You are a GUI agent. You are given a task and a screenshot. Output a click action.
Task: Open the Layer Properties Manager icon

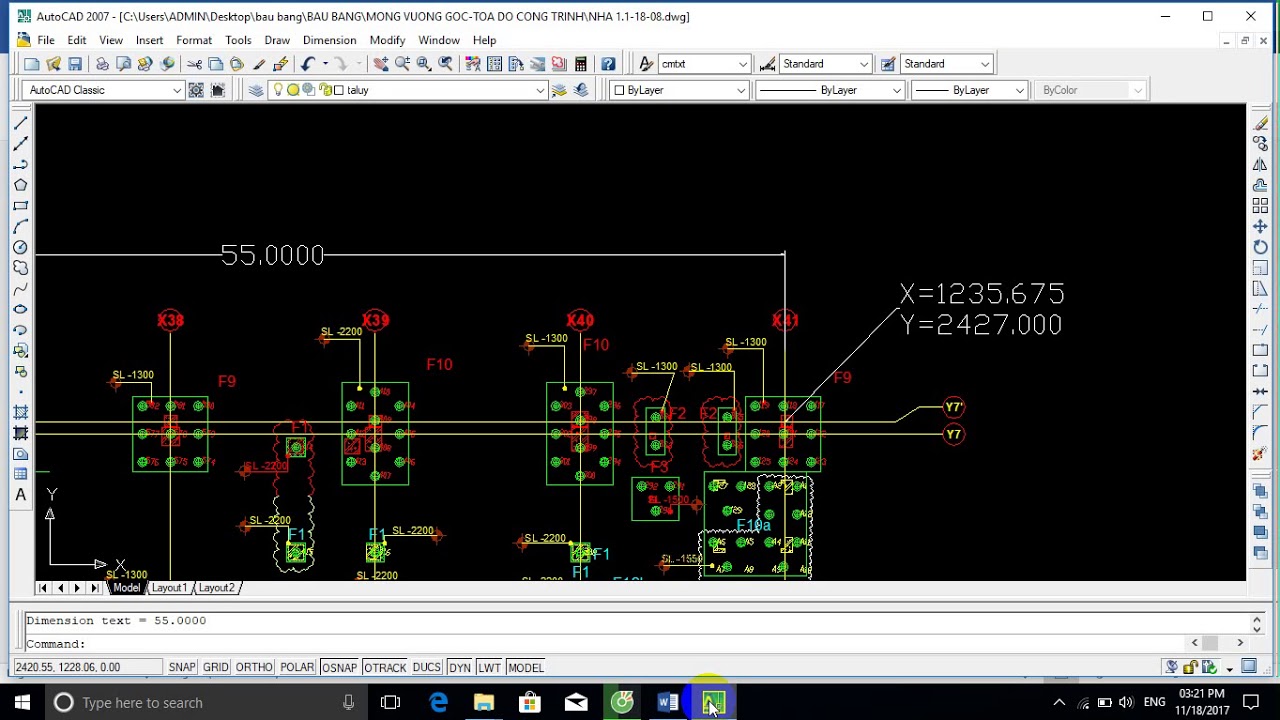point(256,90)
